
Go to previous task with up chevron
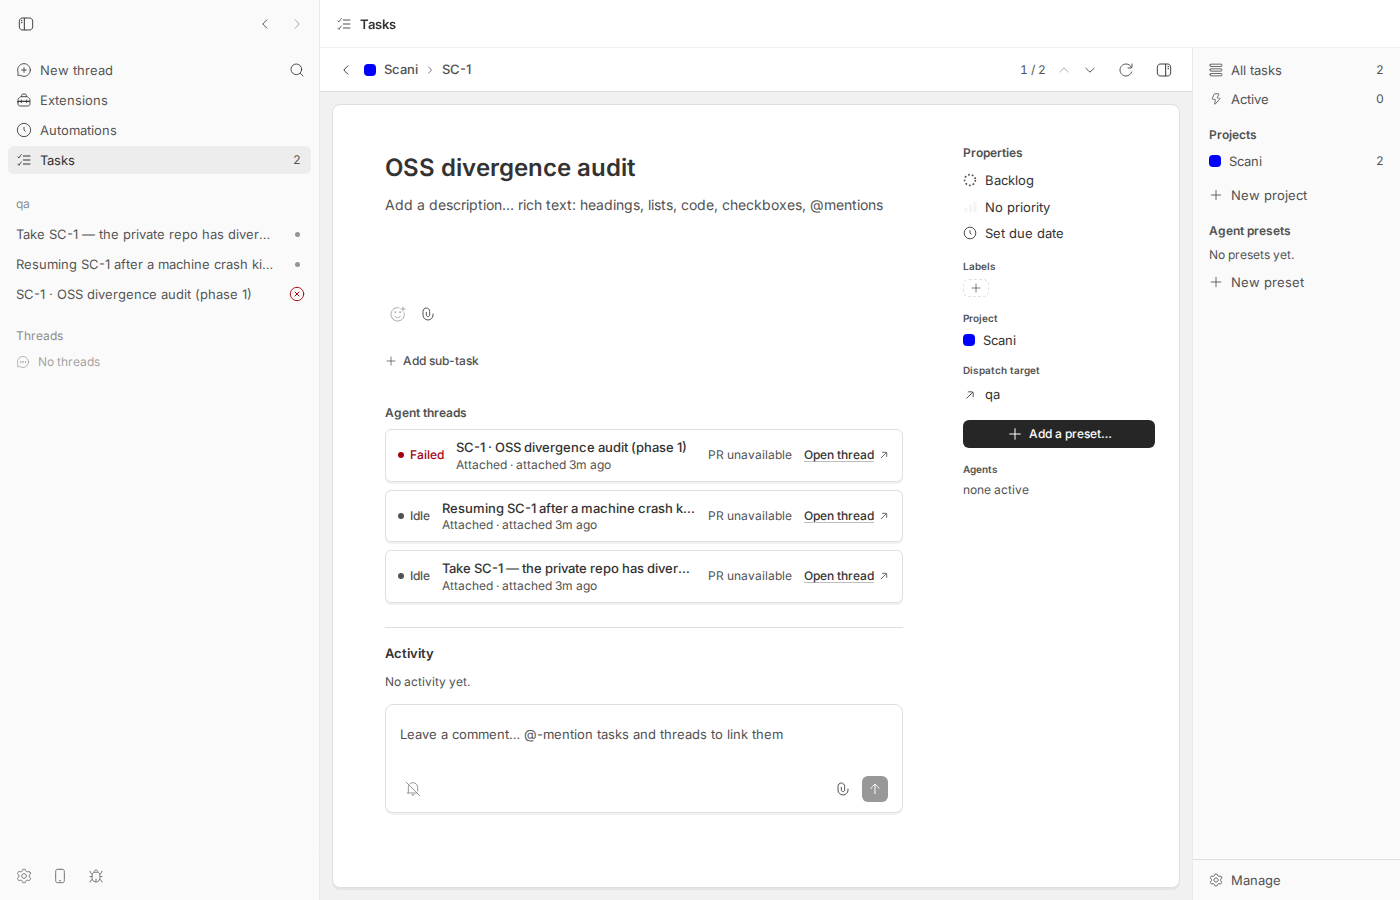point(1064,70)
